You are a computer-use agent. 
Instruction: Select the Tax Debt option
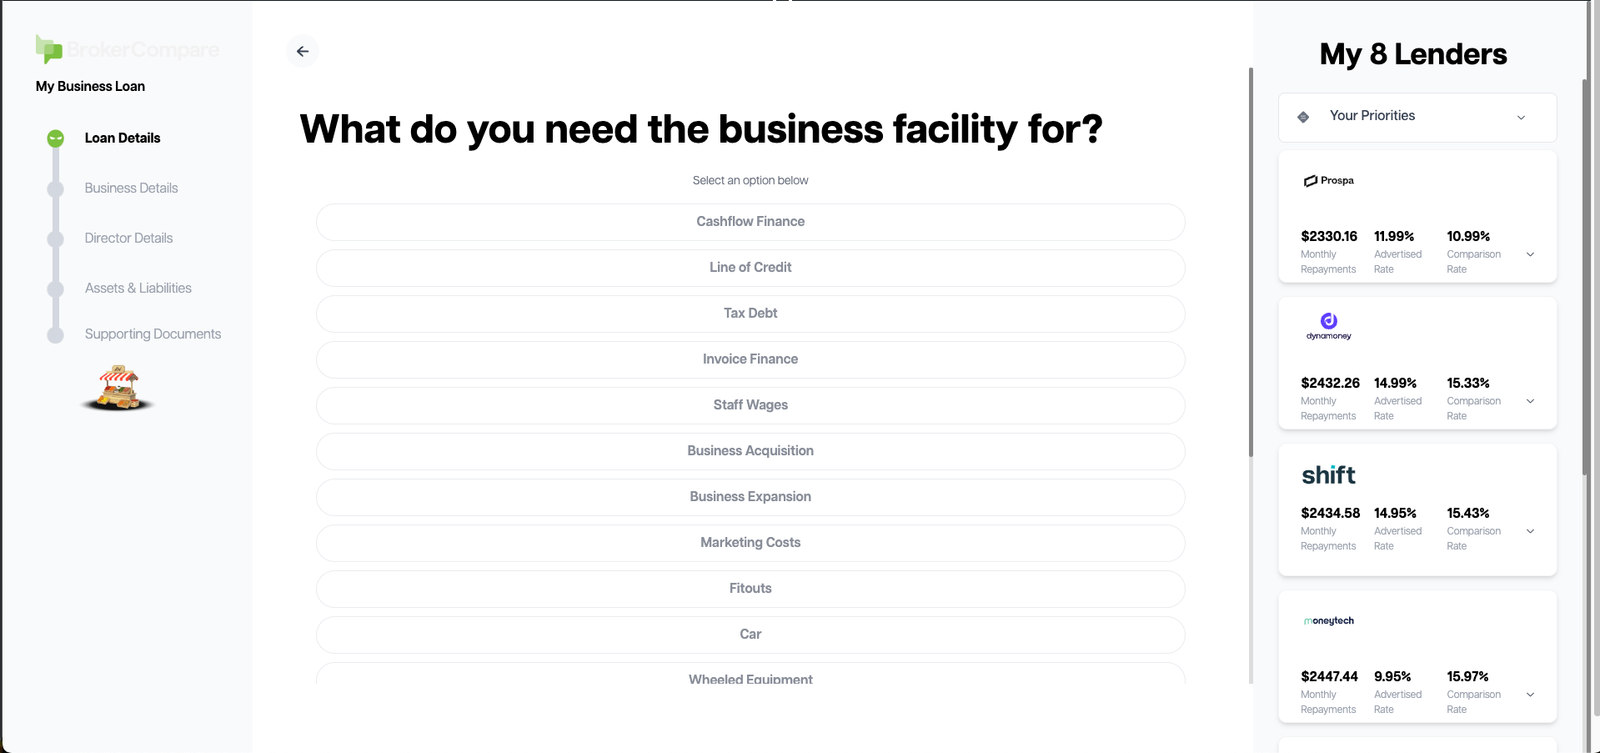tap(750, 314)
